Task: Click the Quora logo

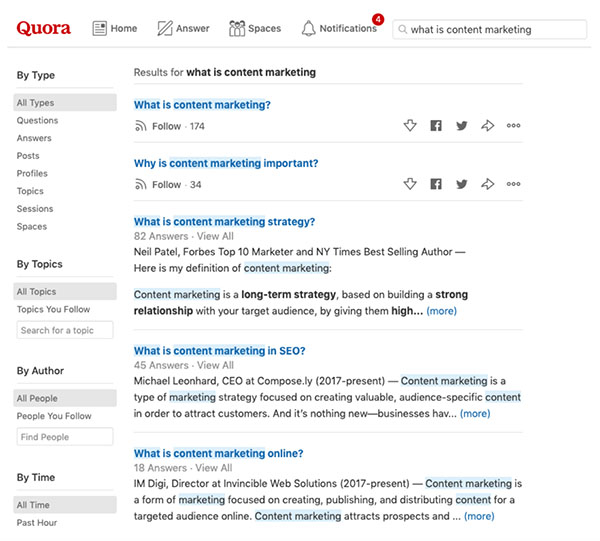Action: (43, 28)
